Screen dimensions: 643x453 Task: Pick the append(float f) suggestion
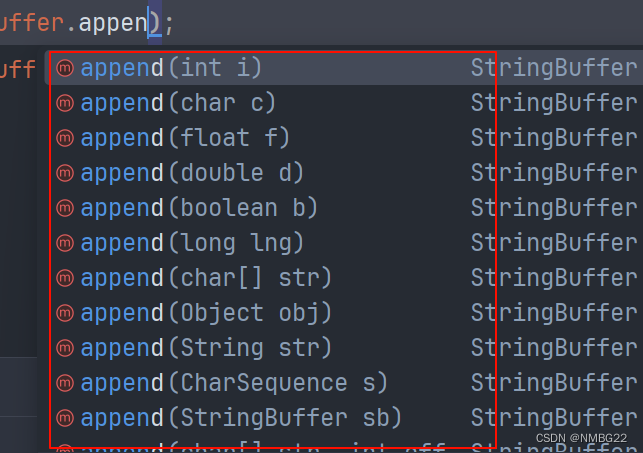tap(344, 138)
